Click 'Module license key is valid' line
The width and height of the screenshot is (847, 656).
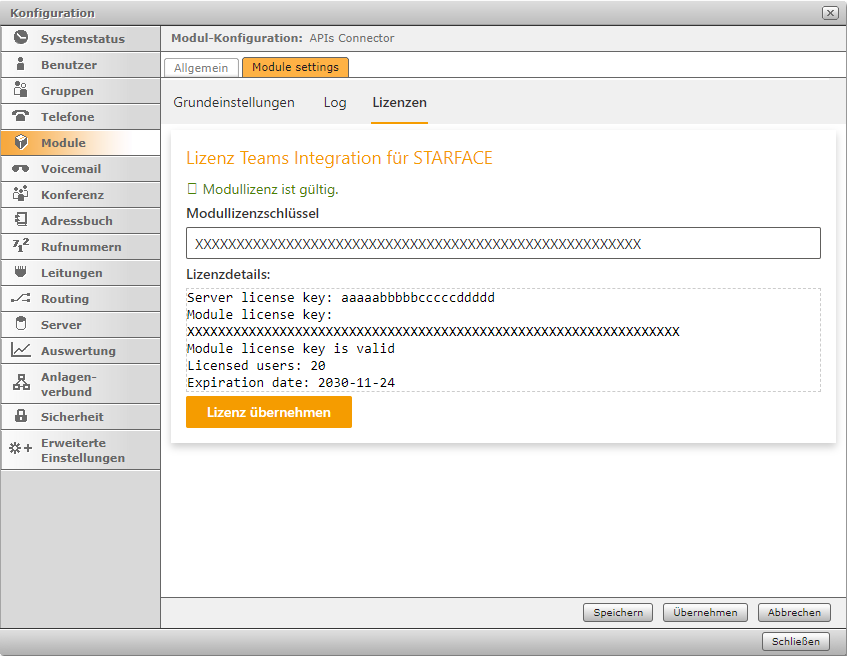[x=291, y=349]
